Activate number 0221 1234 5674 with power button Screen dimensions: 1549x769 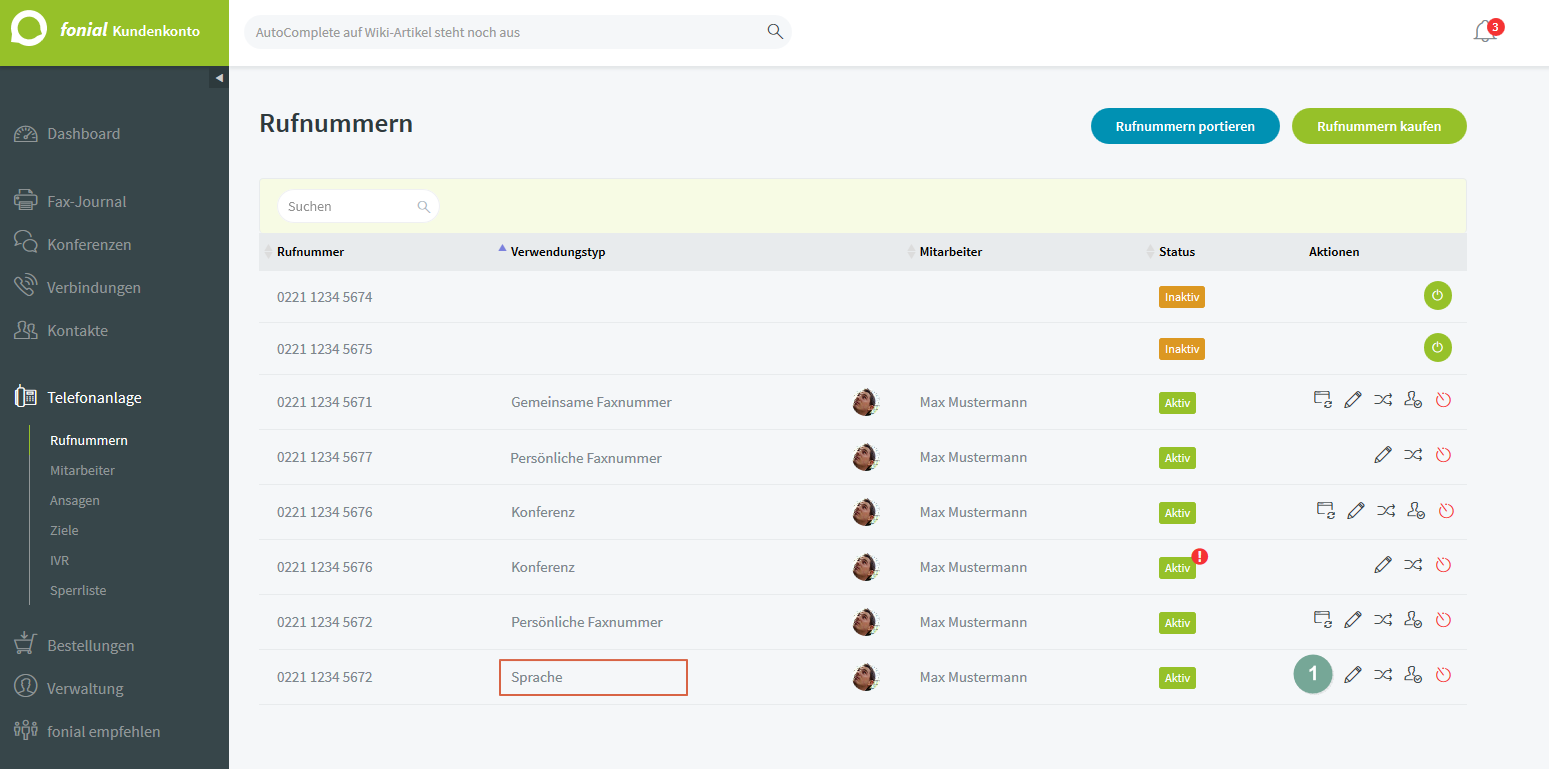coord(1437,296)
